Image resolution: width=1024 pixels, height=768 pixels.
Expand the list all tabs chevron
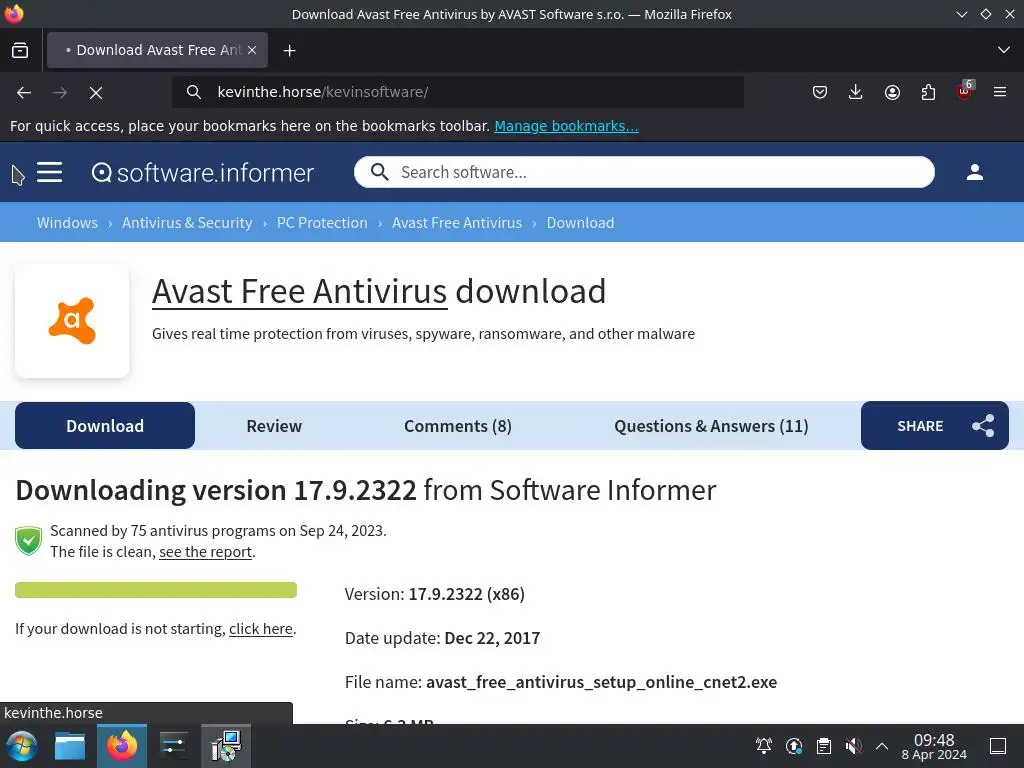[1004, 50]
